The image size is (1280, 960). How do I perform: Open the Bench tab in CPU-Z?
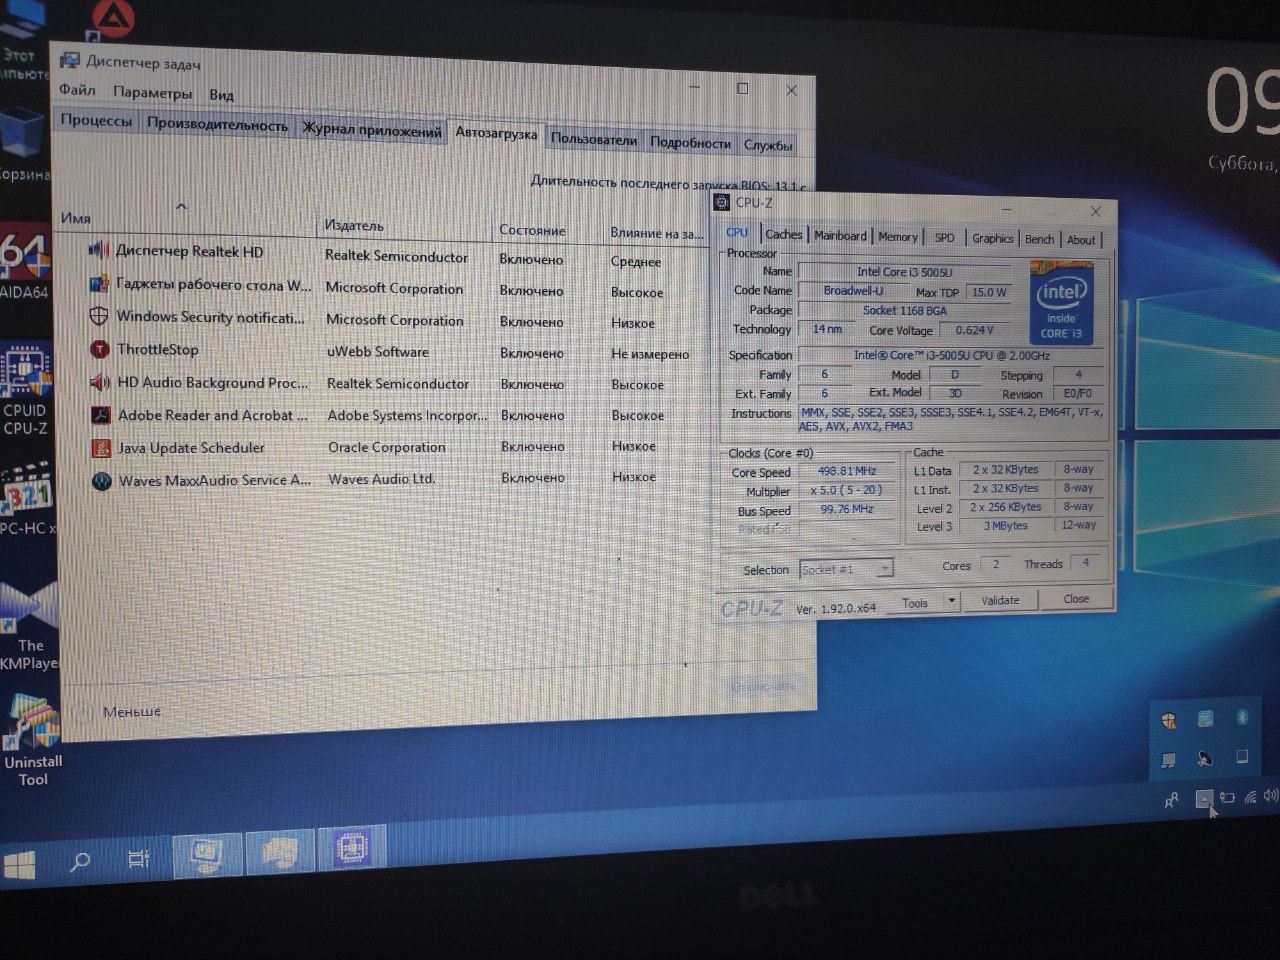point(1040,239)
